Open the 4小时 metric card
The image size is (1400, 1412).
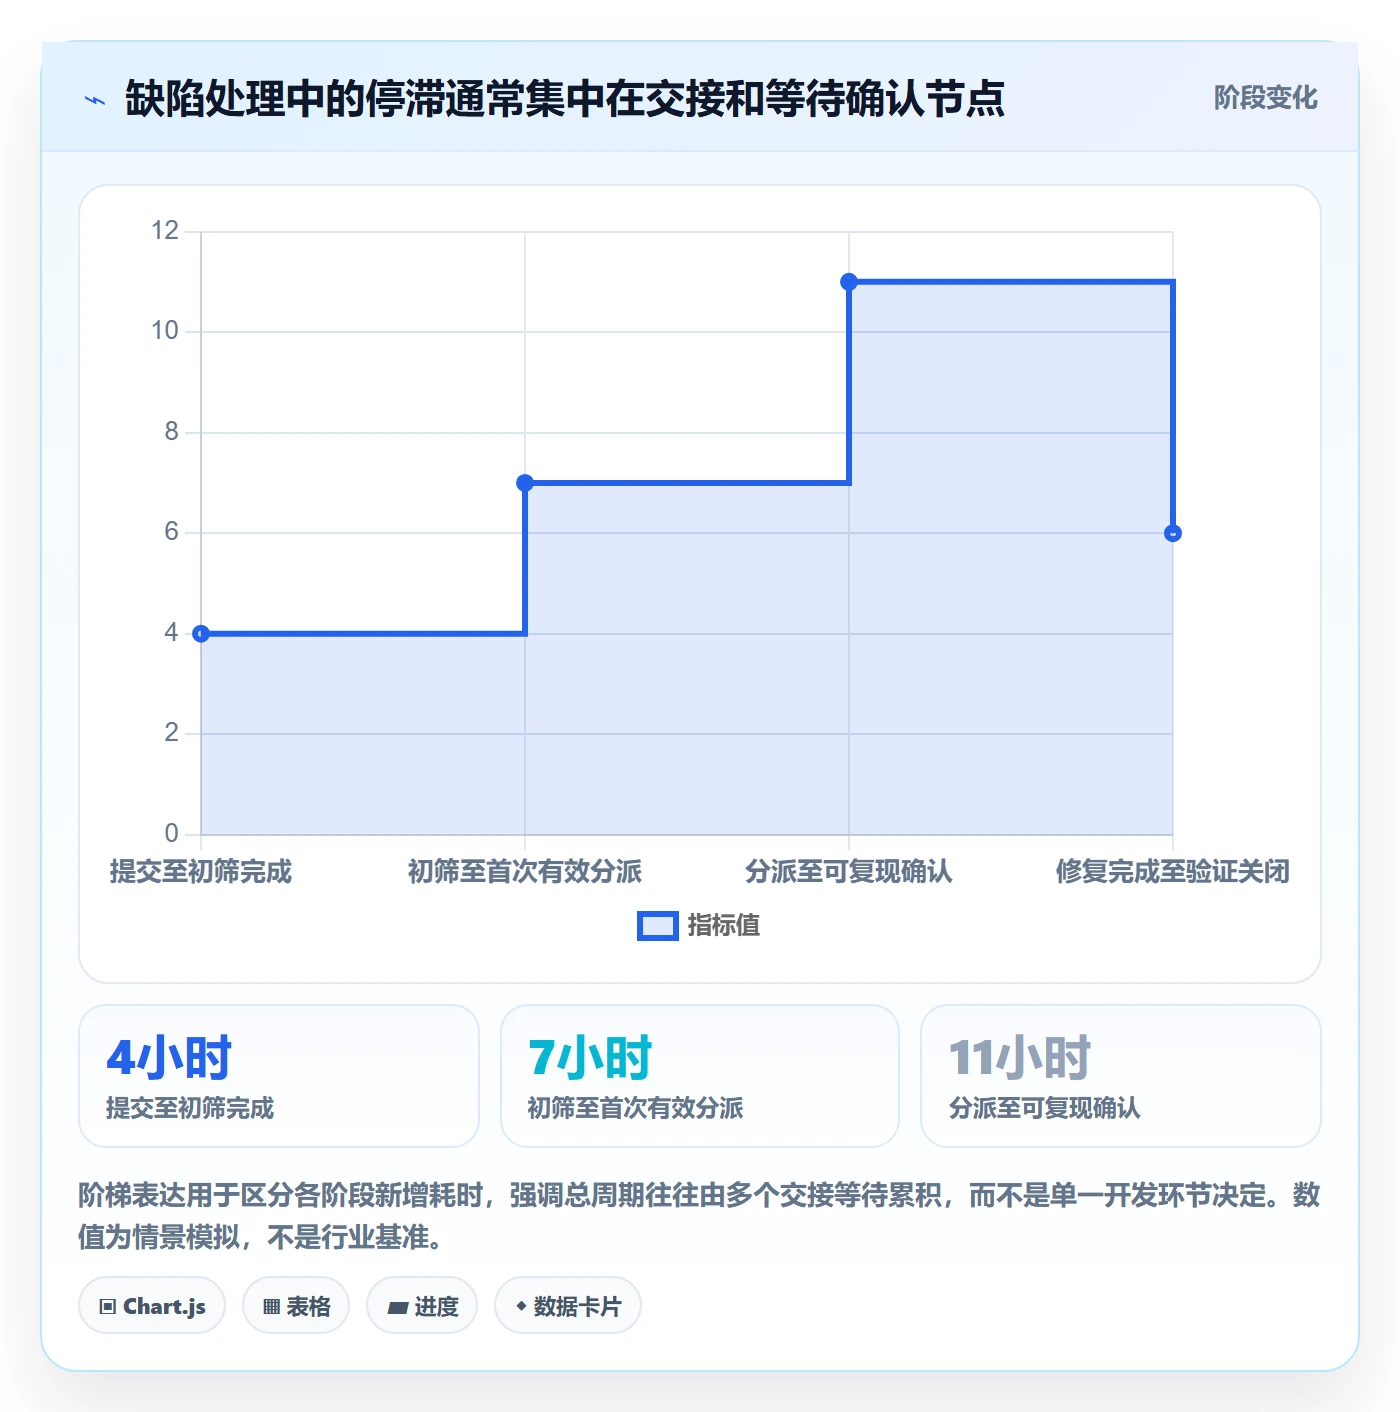coord(279,1076)
